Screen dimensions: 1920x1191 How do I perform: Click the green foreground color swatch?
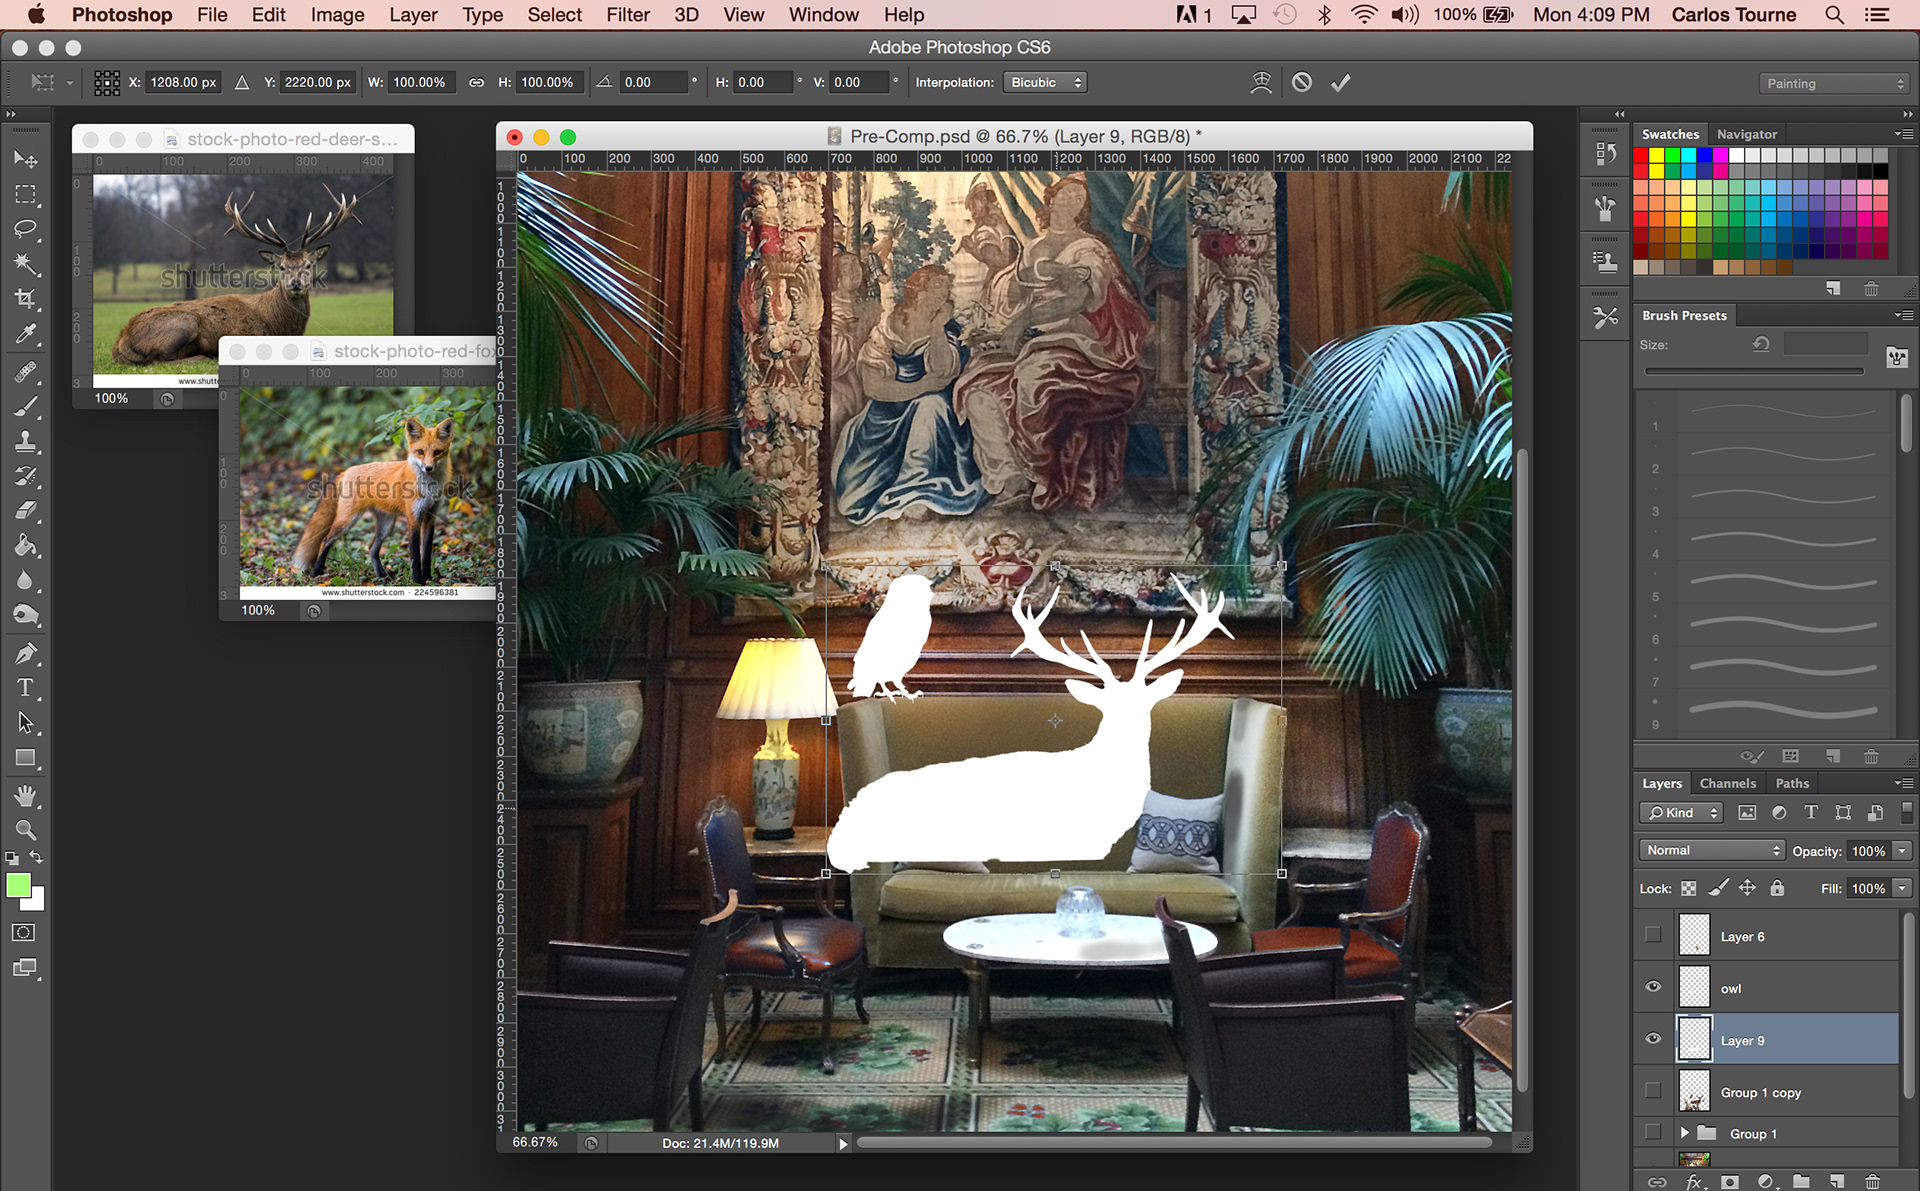tap(18, 886)
